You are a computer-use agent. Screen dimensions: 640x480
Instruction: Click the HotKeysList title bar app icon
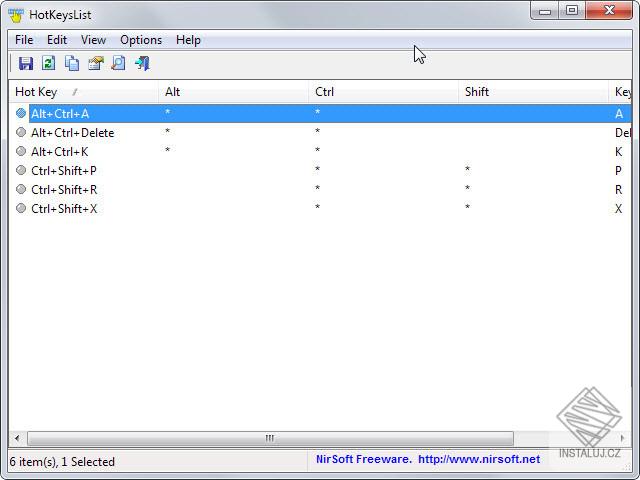(x=16, y=15)
